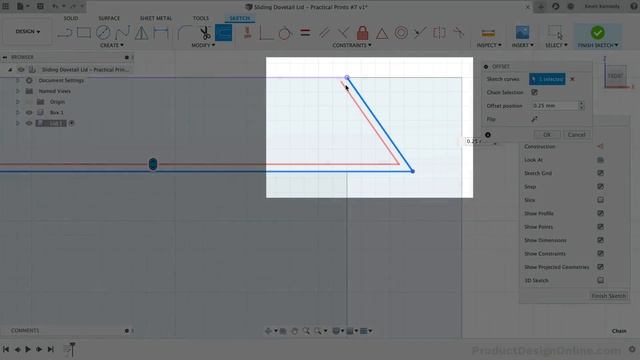Apply the Concentric constraint
The height and width of the screenshot is (360, 640).
point(401,33)
